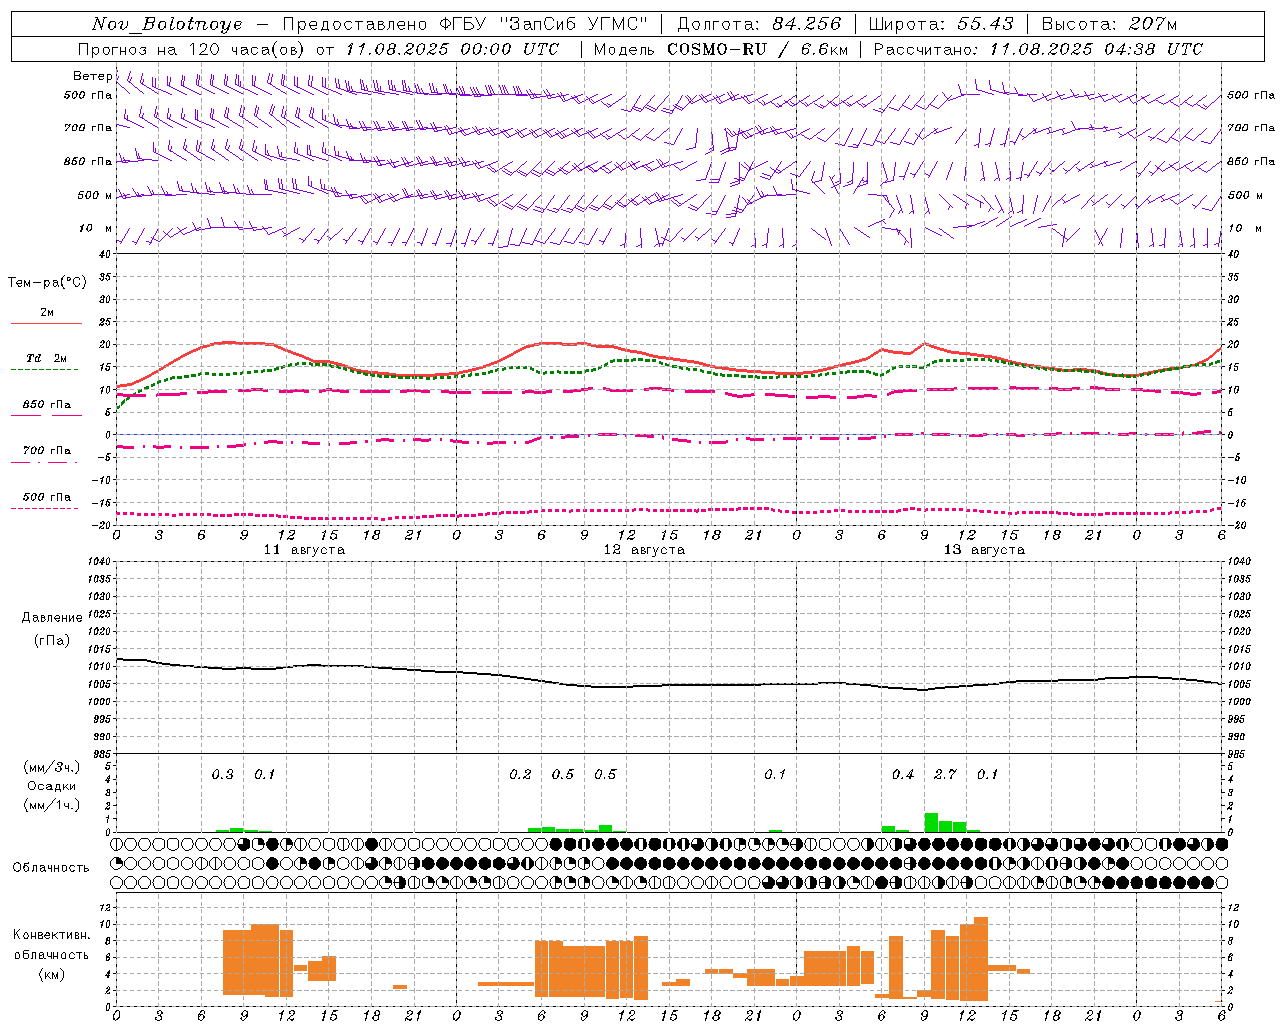Image resolution: width=1280 pixels, height=1024 pixels.
Task: Click the date label 12 августа
Action: pyautogui.click(x=644, y=550)
